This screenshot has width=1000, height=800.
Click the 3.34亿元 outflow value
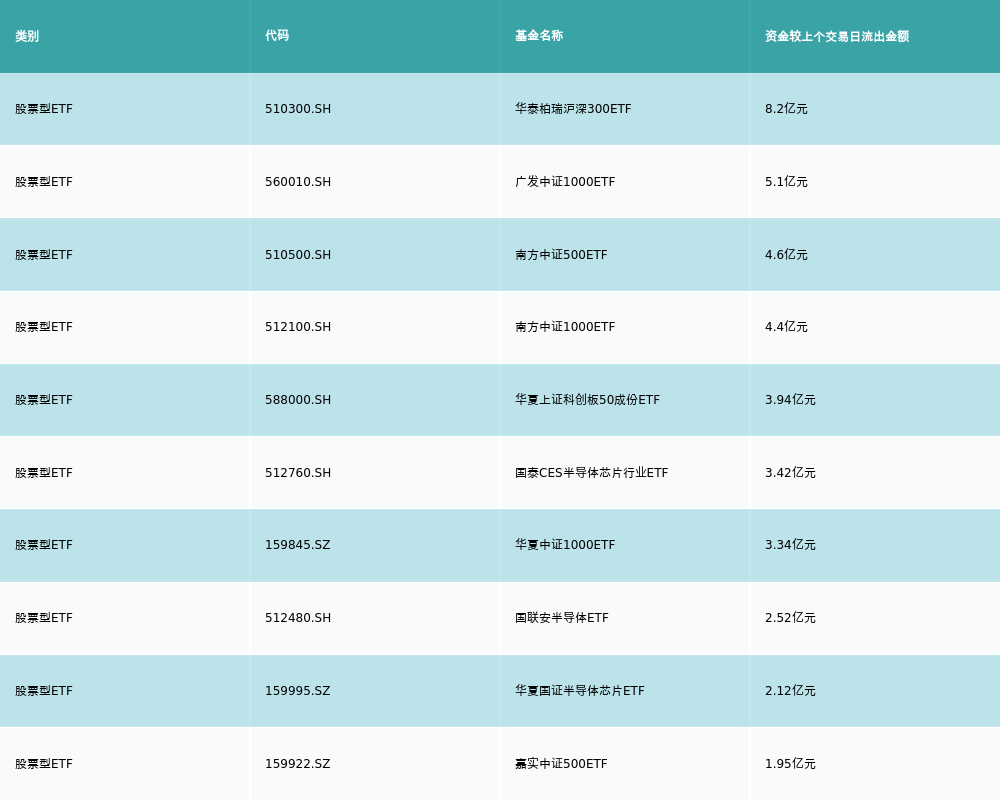pos(790,545)
